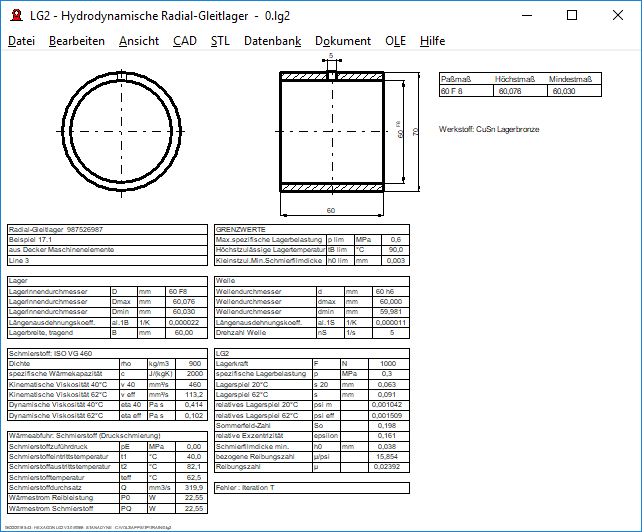
Task: Click the GRENZWERTE table header
Action: [233, 229]
